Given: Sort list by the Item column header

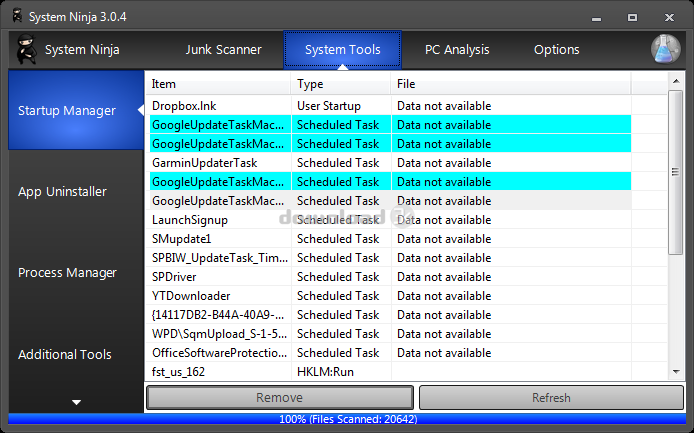Looking at the screenshot, I should click(x=218, y=84).
